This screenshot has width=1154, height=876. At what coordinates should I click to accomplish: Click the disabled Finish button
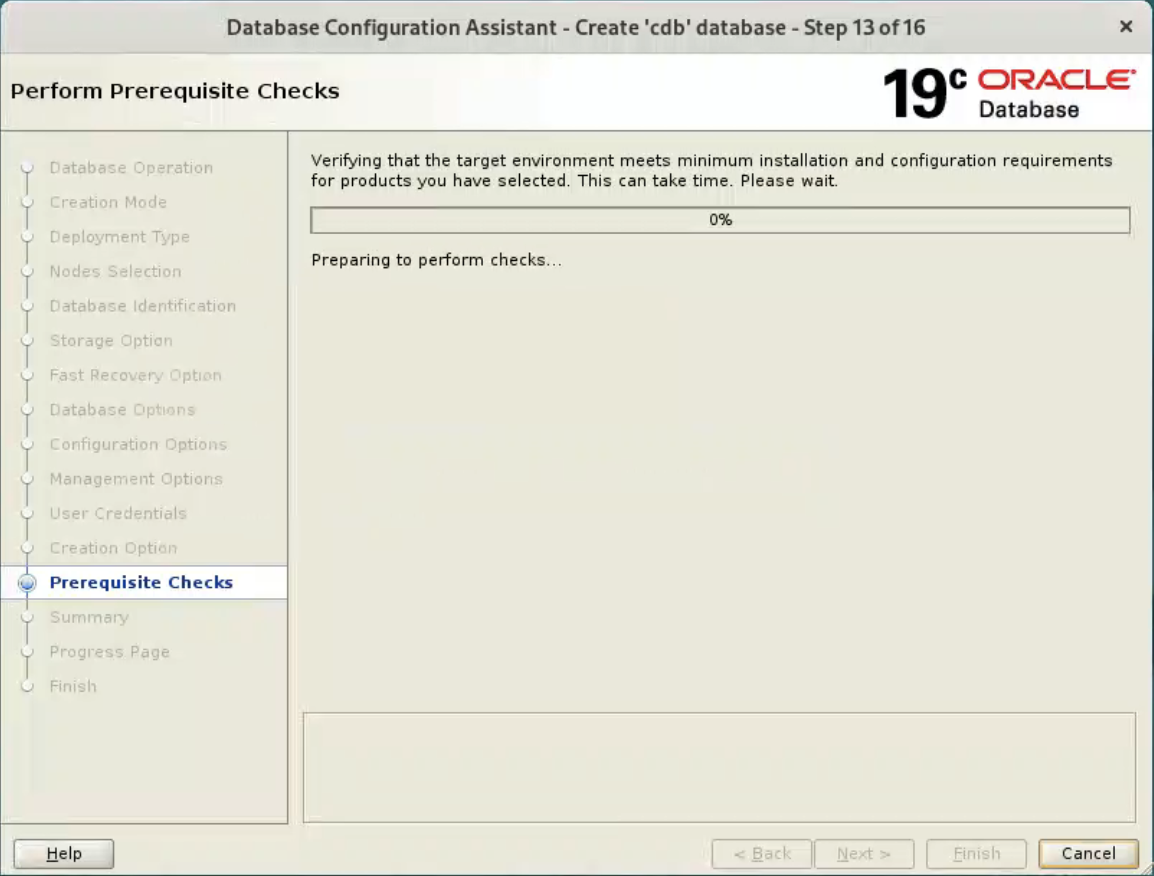[x=976, y=853]
